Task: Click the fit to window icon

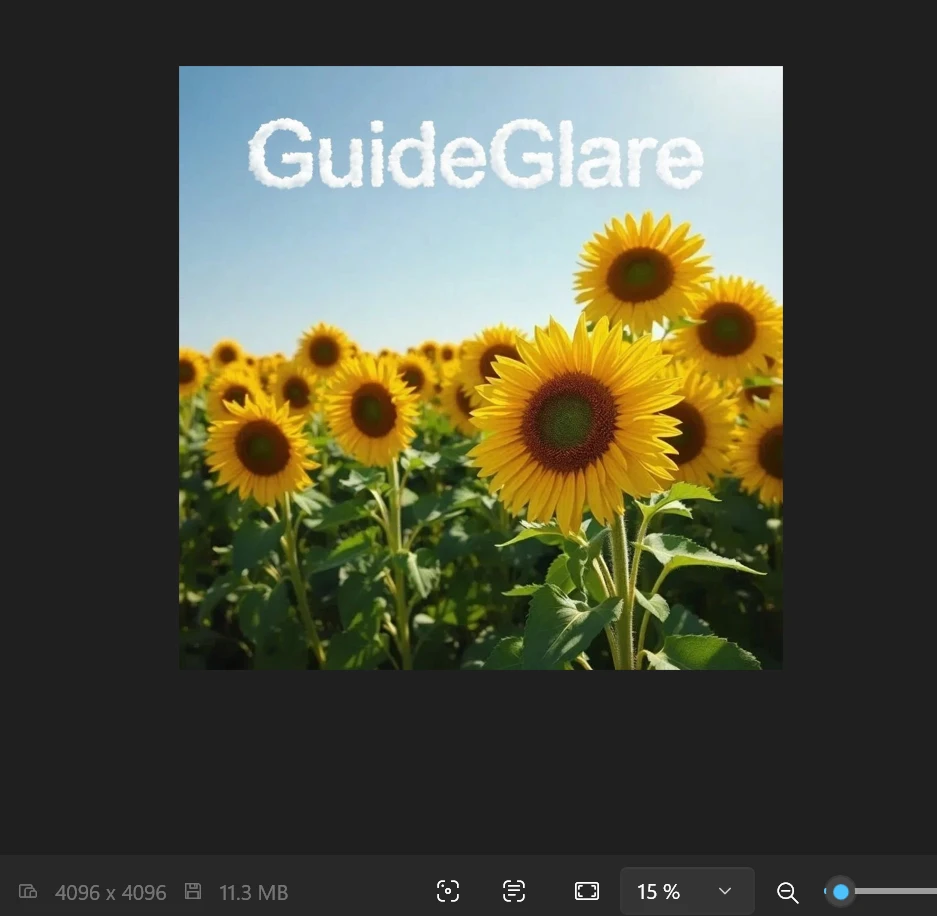Action: pyautogui.click(x=587, y=891)
